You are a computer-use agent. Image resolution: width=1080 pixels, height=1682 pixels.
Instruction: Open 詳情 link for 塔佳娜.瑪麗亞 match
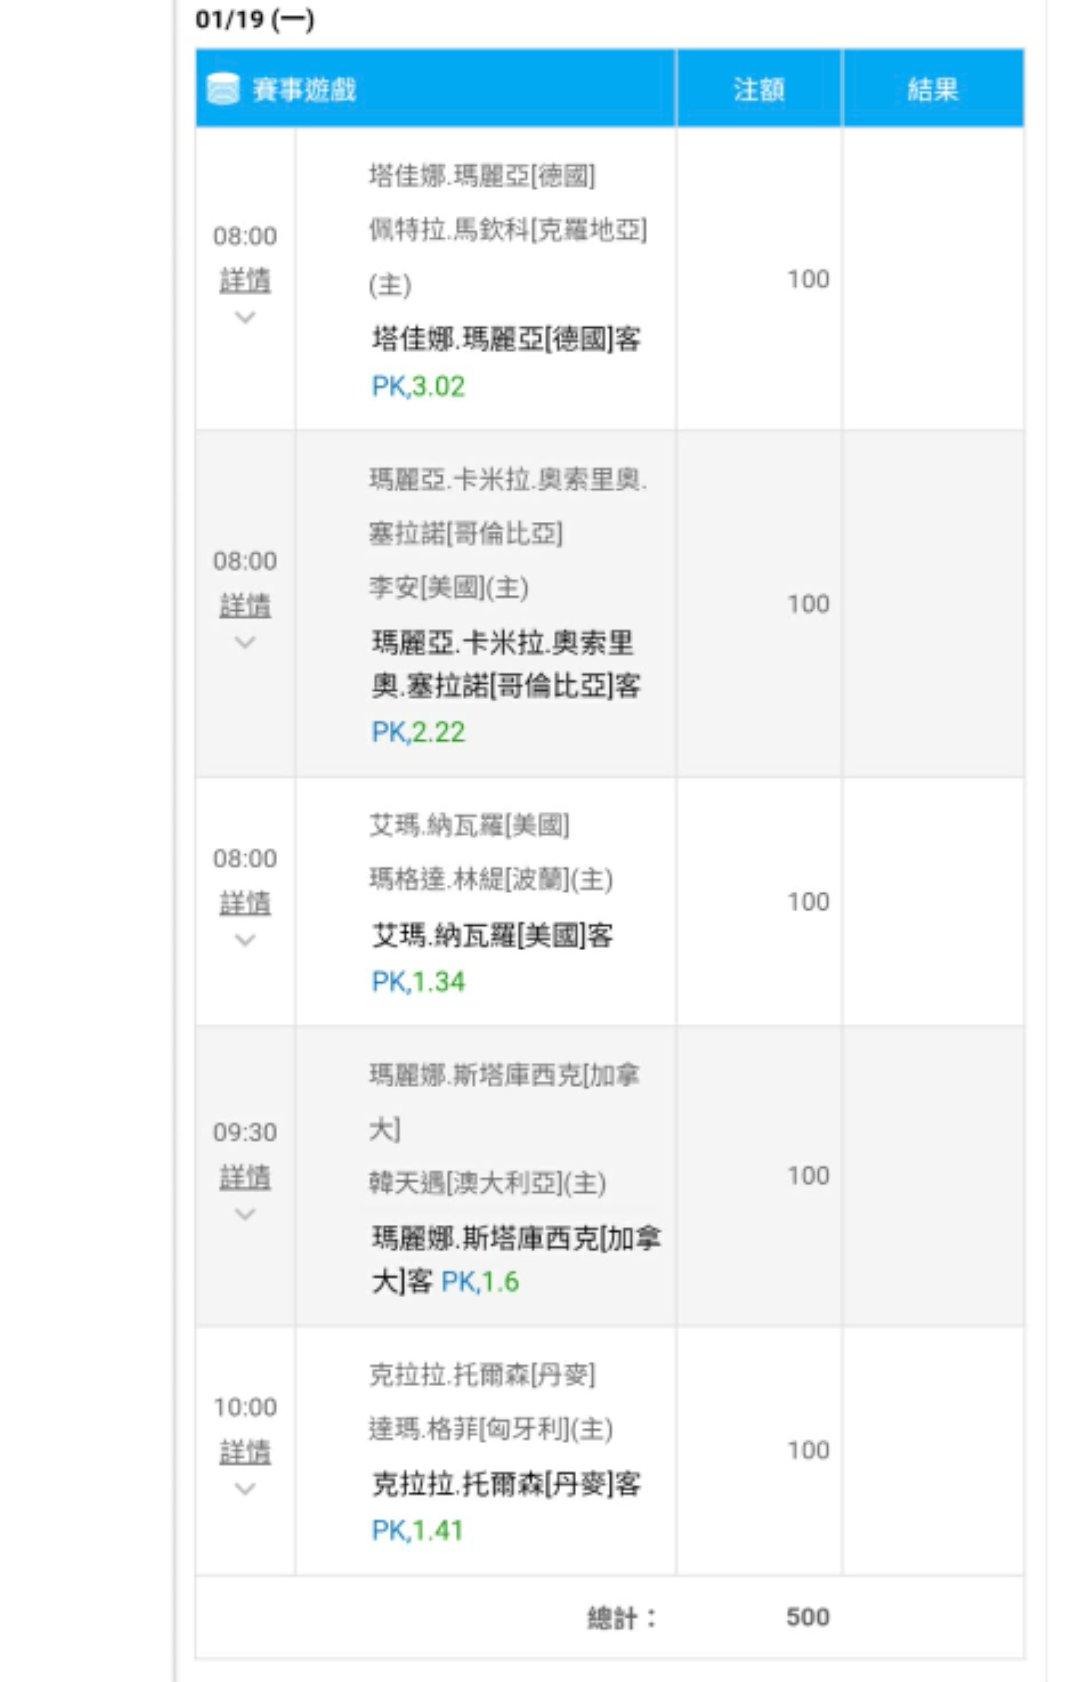[245, 280]
